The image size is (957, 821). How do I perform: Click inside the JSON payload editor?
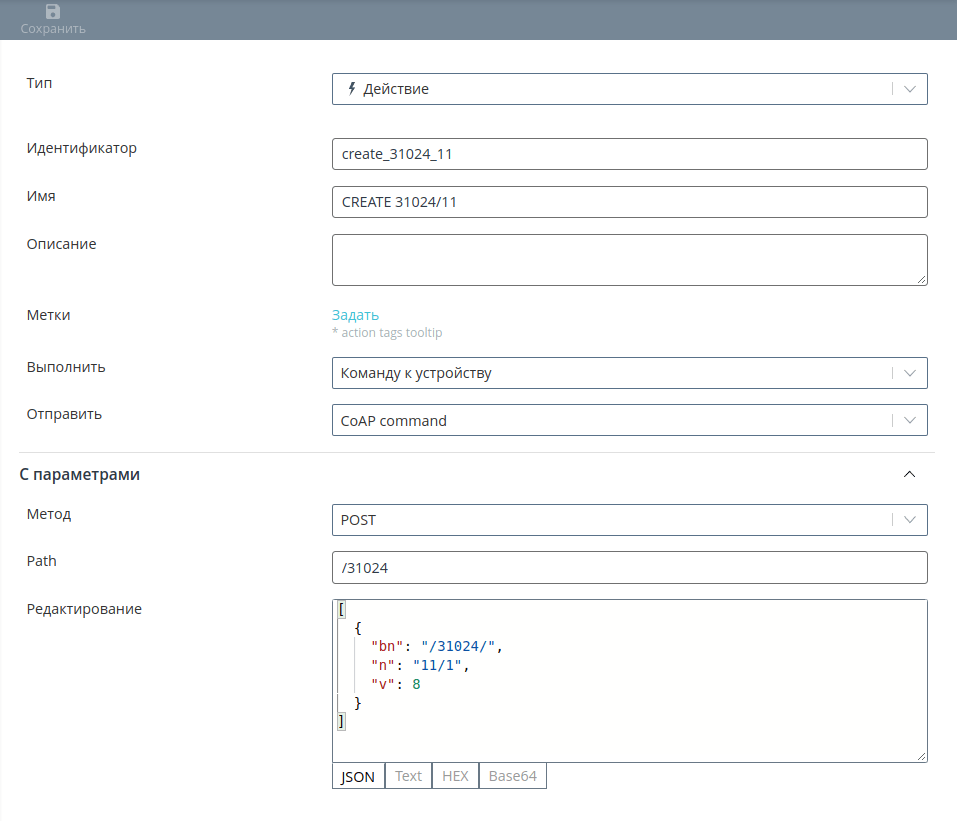[629, 681]
